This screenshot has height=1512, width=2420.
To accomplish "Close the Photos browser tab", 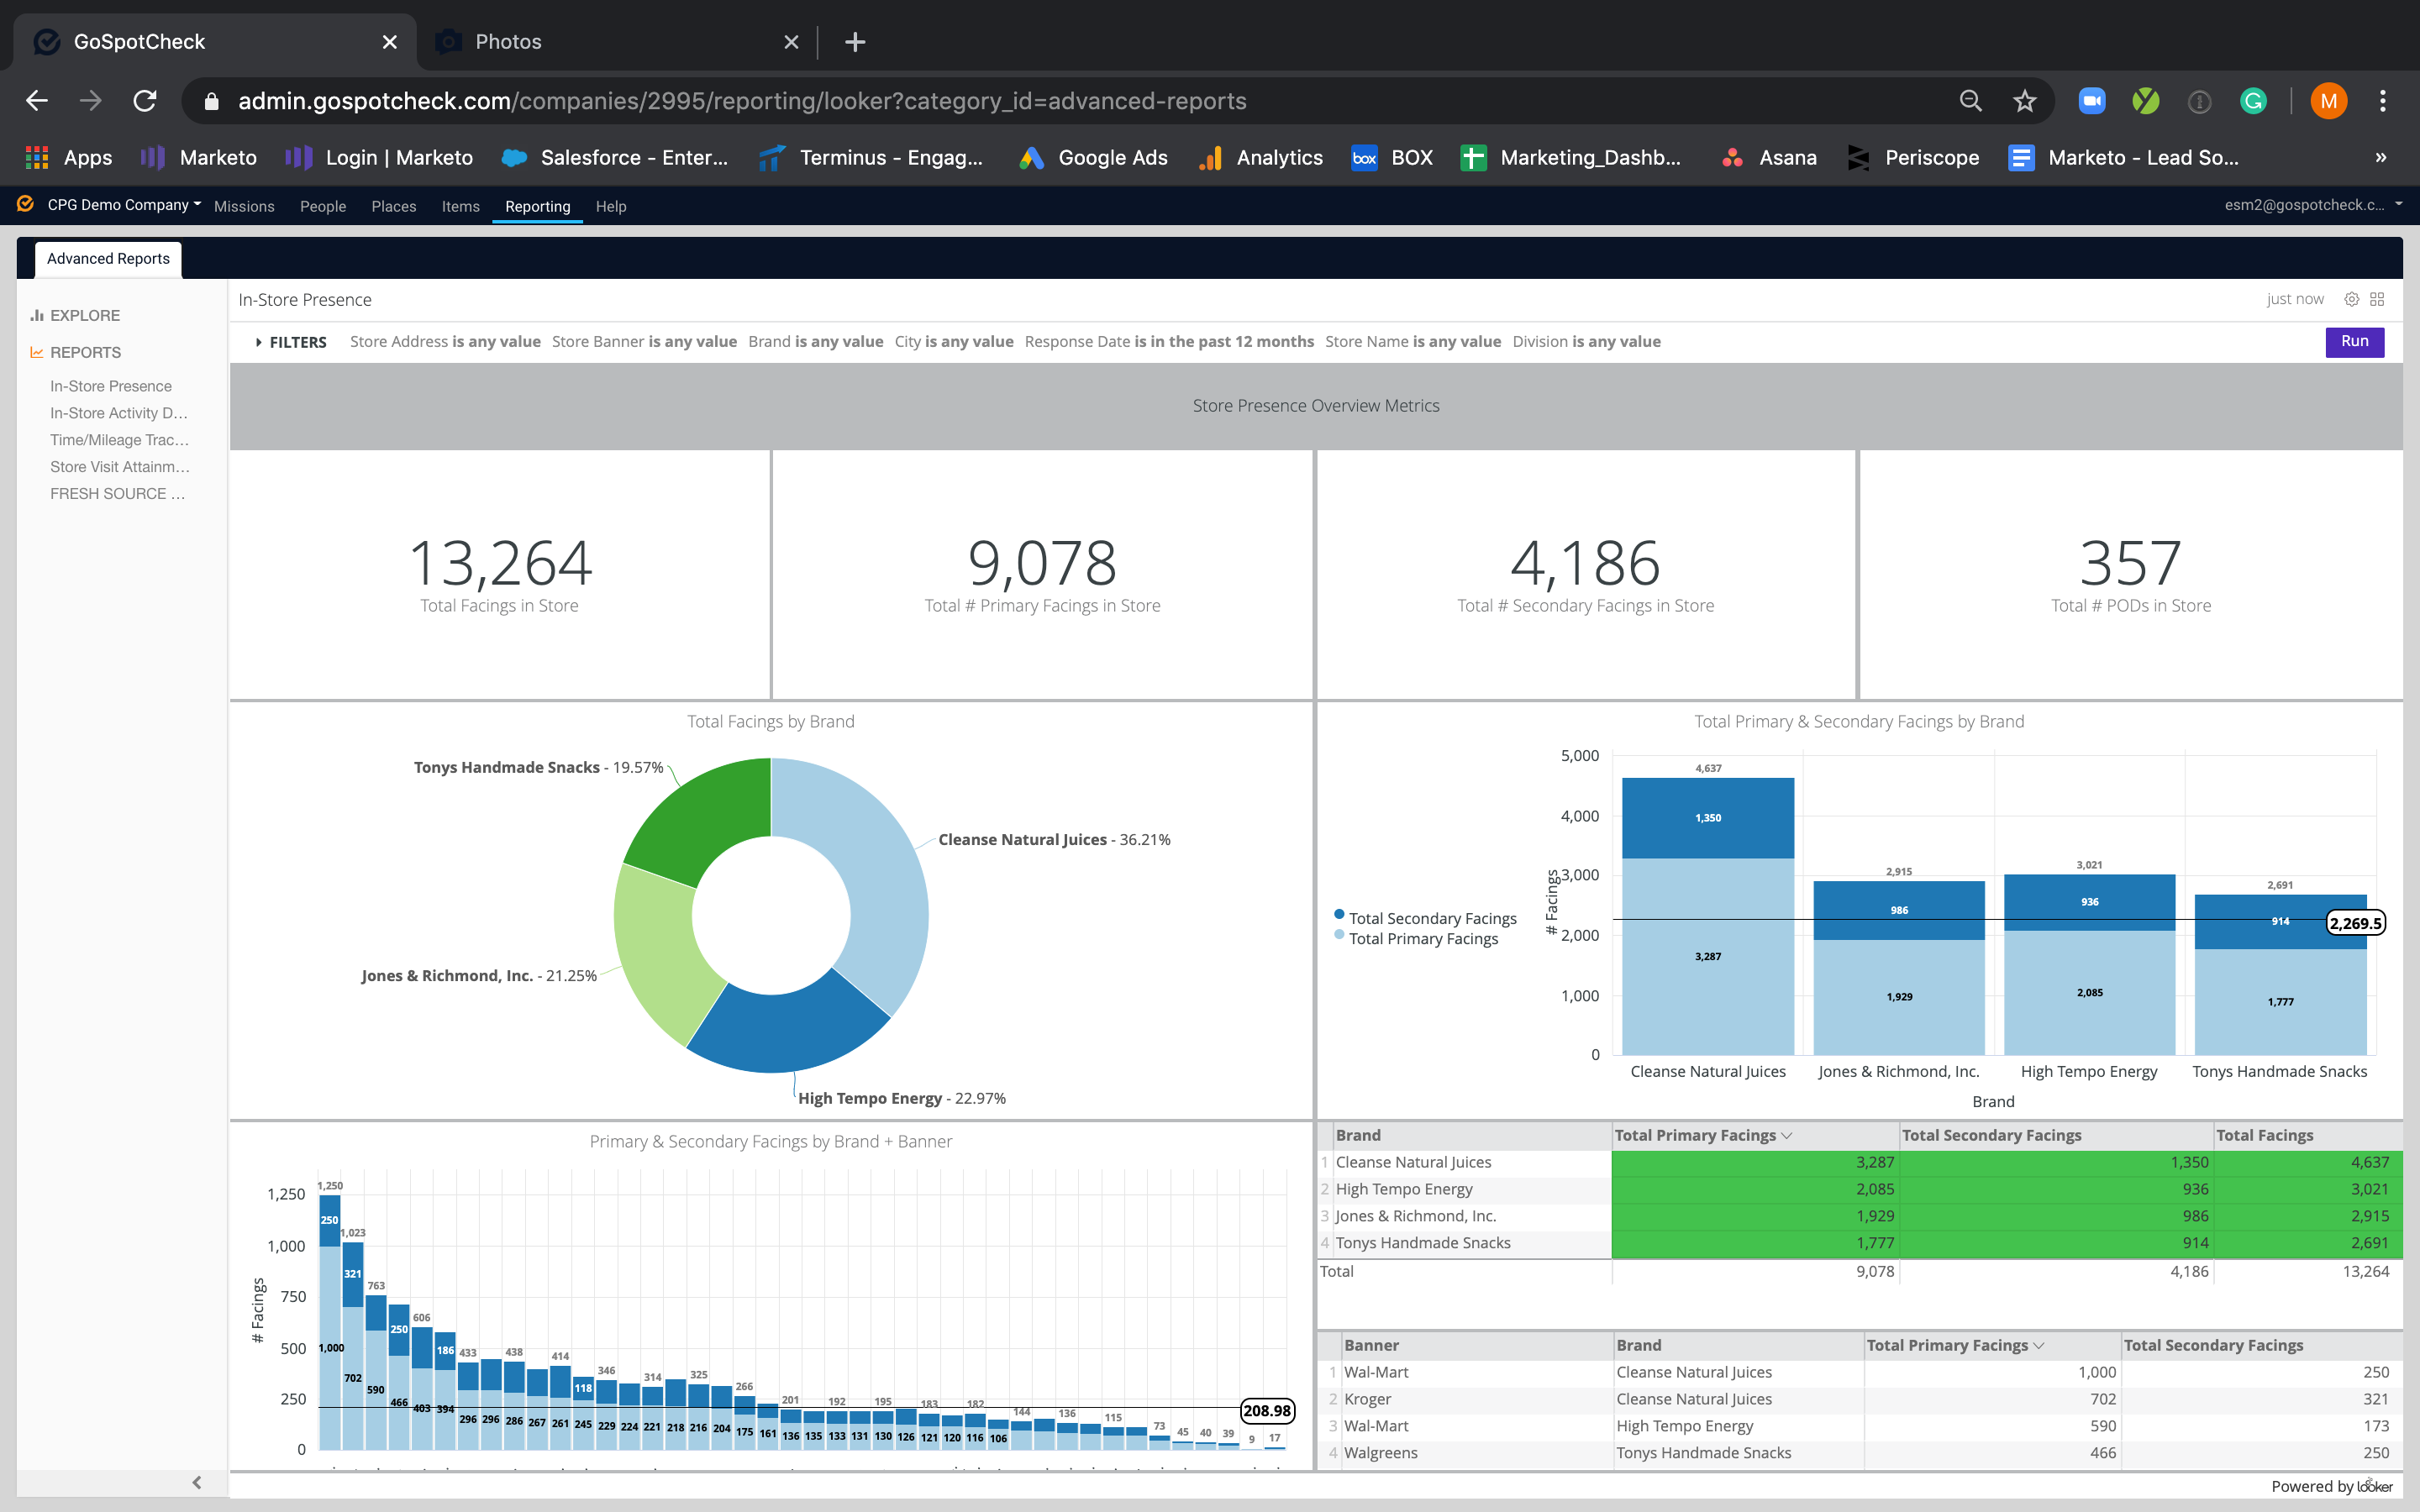I will click(791, 42).
